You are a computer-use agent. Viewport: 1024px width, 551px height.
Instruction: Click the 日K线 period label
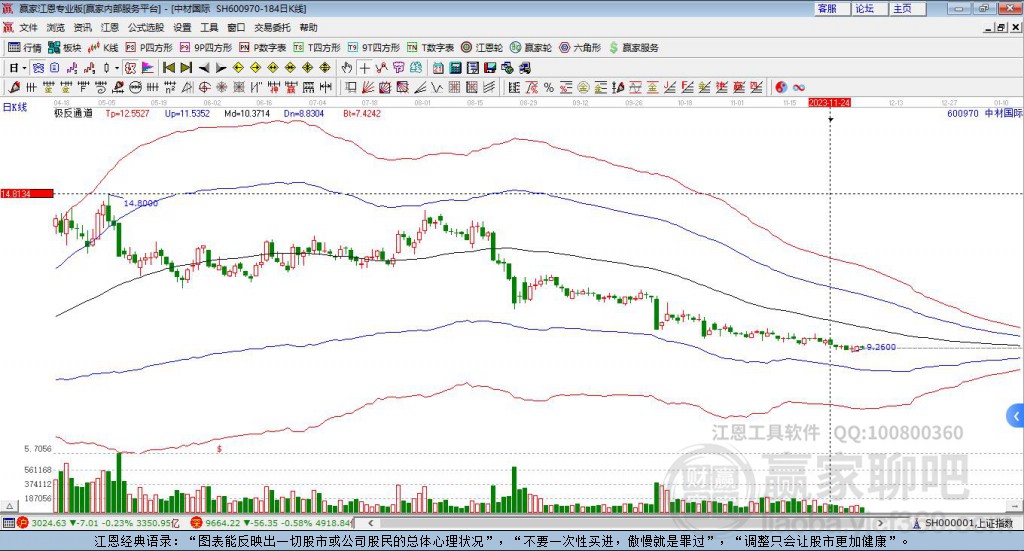[15, 107]
